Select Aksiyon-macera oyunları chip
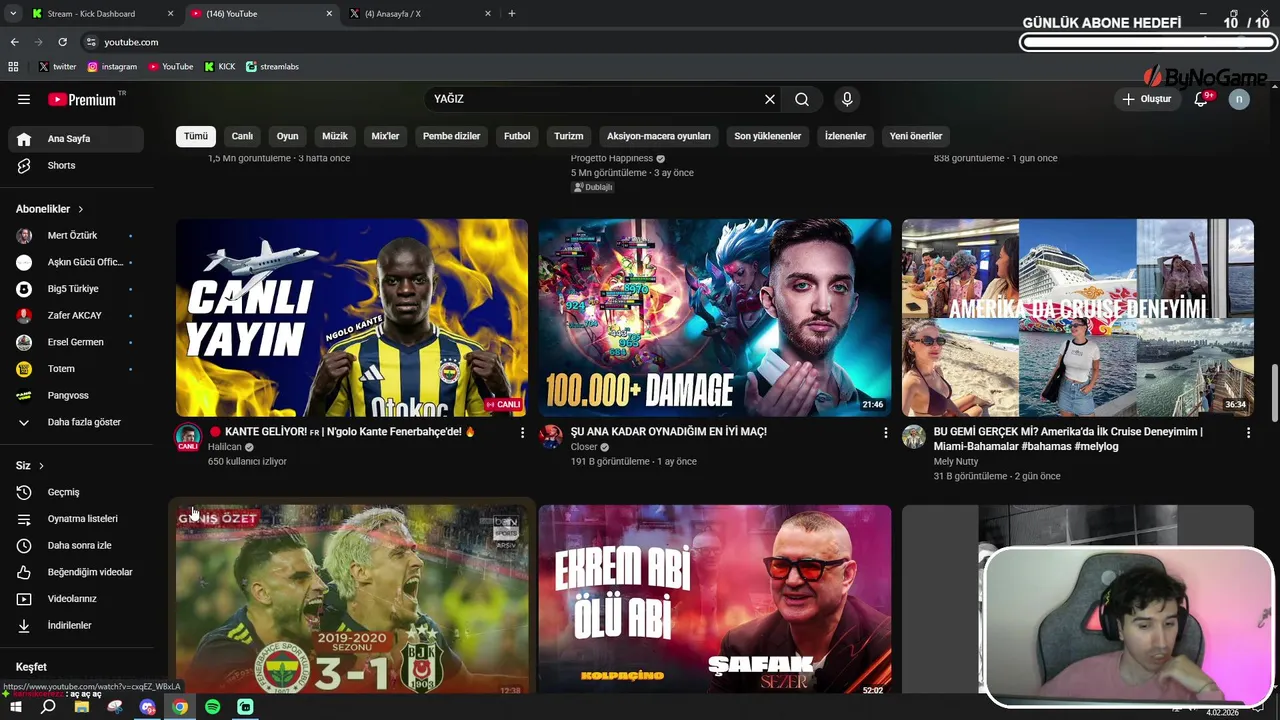Screen dimensions: 1280x720 (659, 136)
